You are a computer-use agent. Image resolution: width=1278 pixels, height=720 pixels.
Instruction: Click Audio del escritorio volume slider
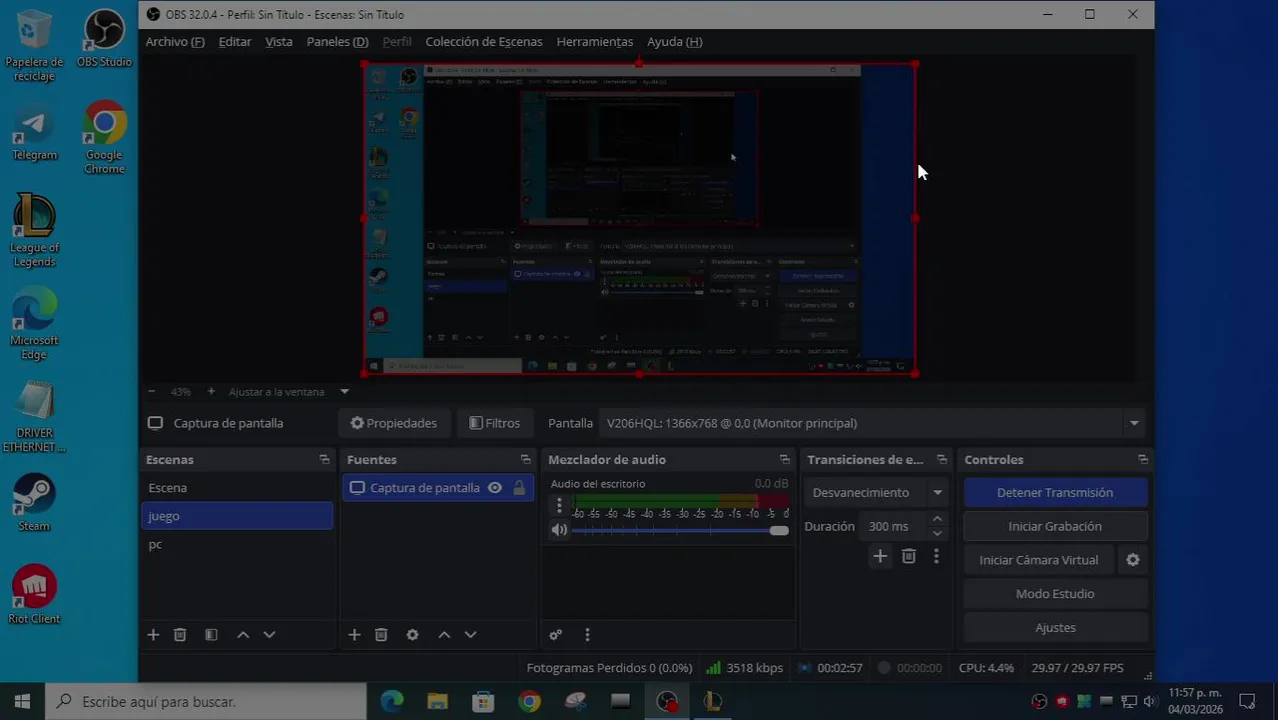click(x=680, y=531)
